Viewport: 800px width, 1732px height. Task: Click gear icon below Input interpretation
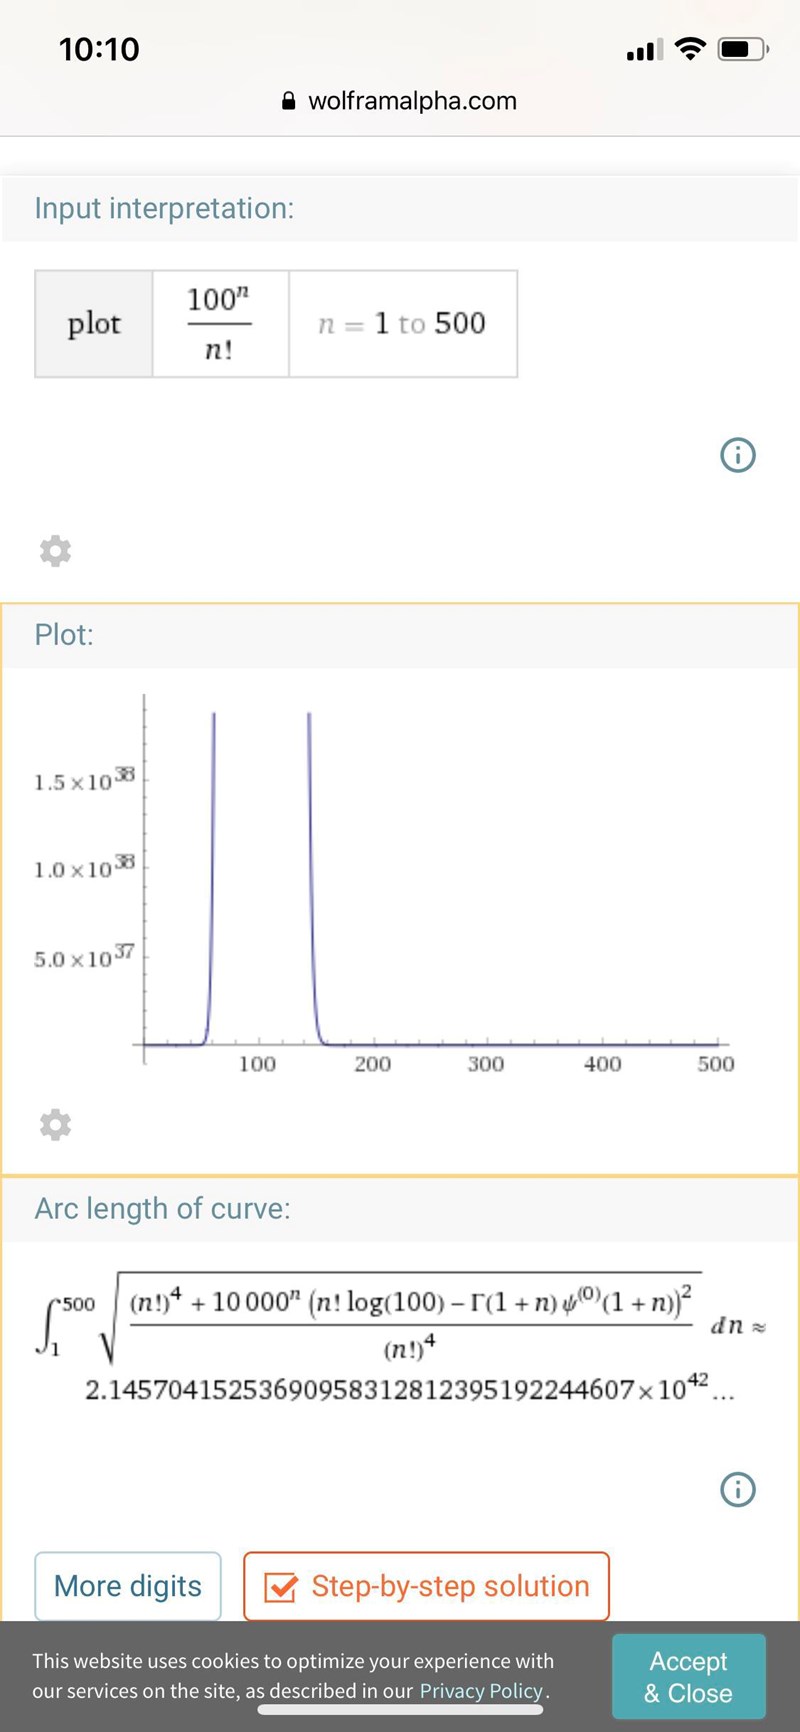click(55, 550)
